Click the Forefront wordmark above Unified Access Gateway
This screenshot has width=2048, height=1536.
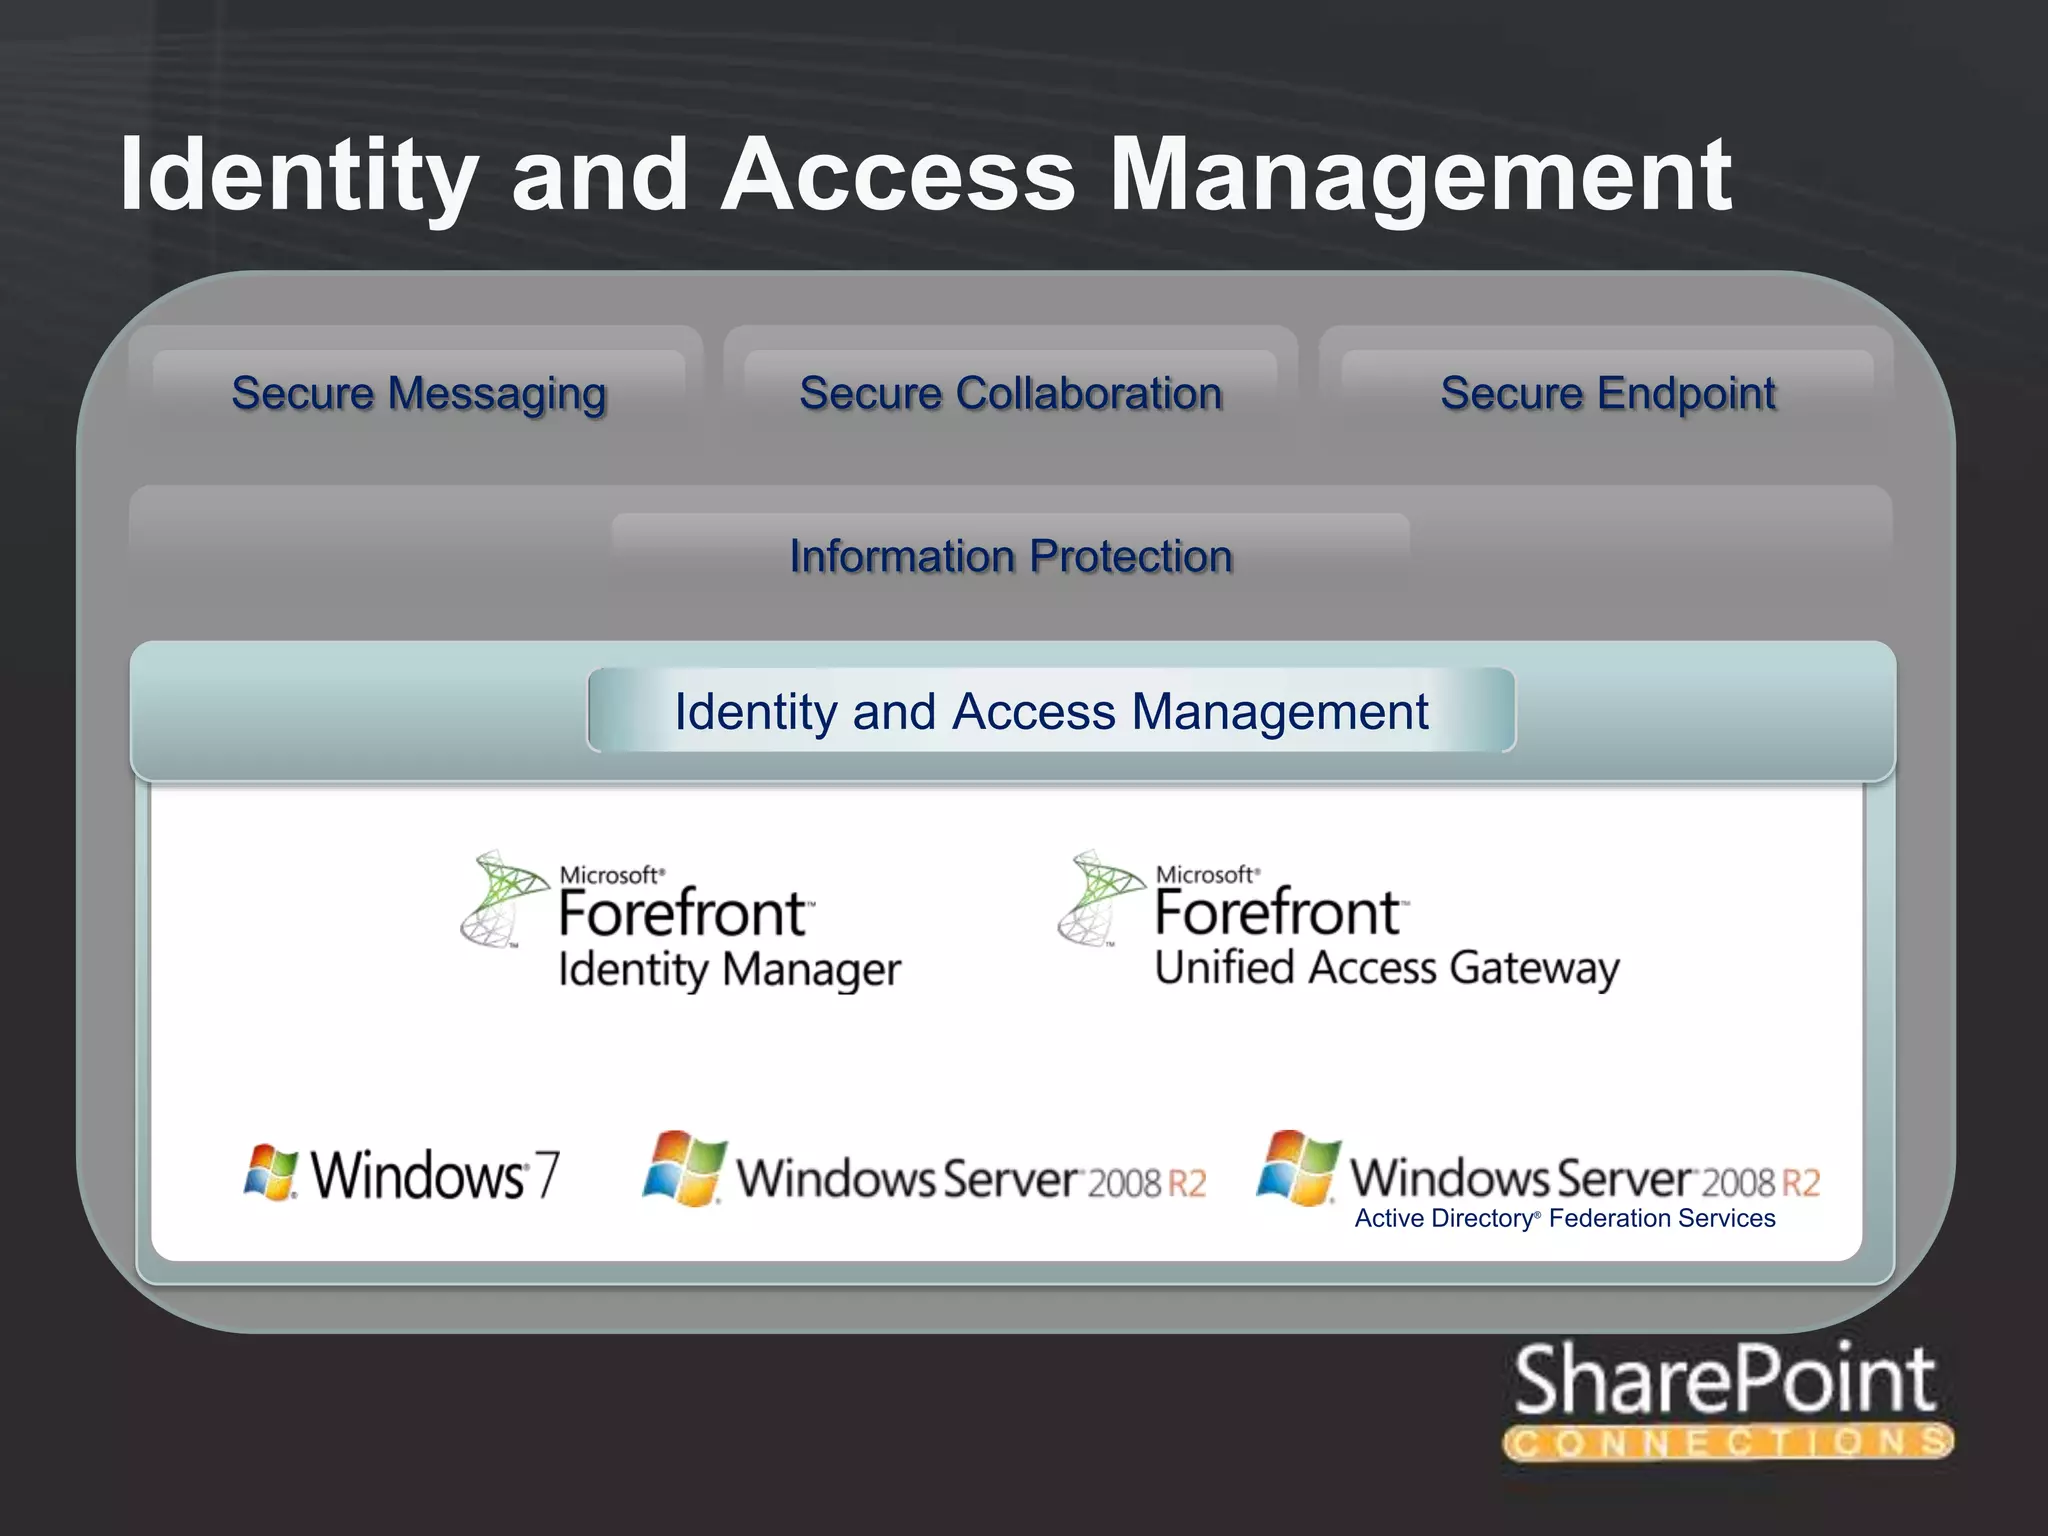[x=1280, y=912]
